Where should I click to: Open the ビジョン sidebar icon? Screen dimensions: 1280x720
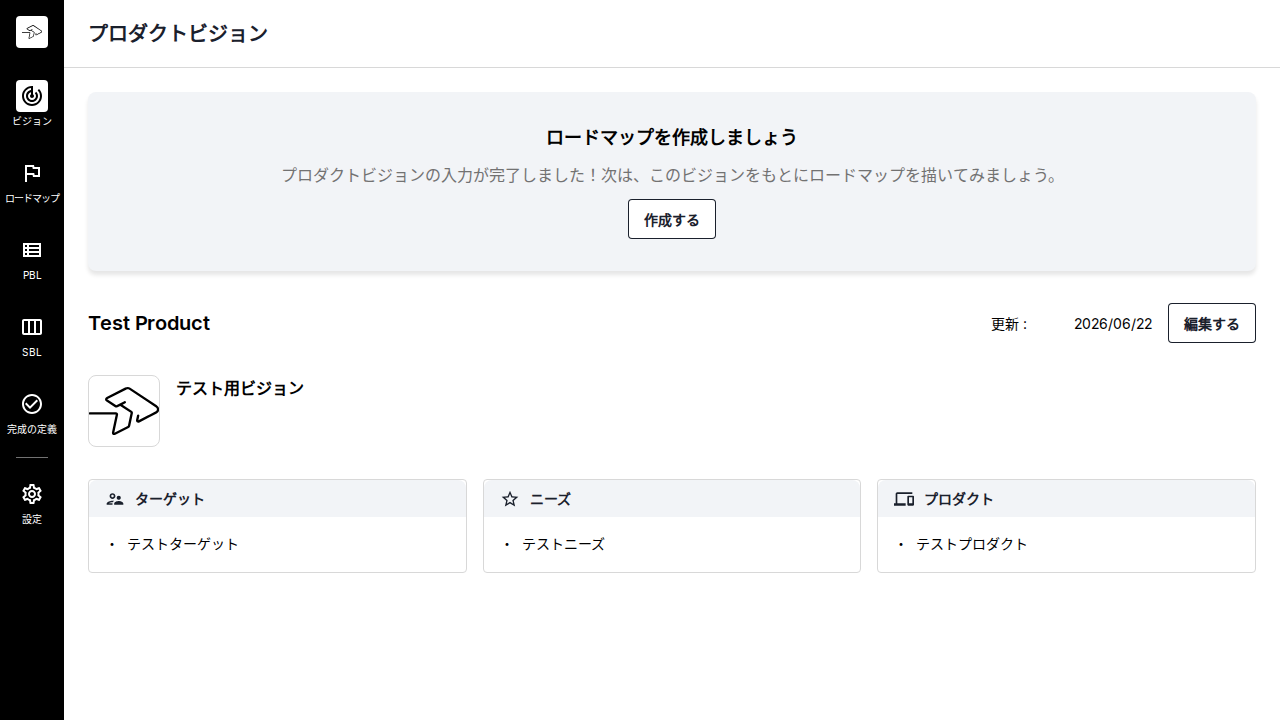[32, 96]
